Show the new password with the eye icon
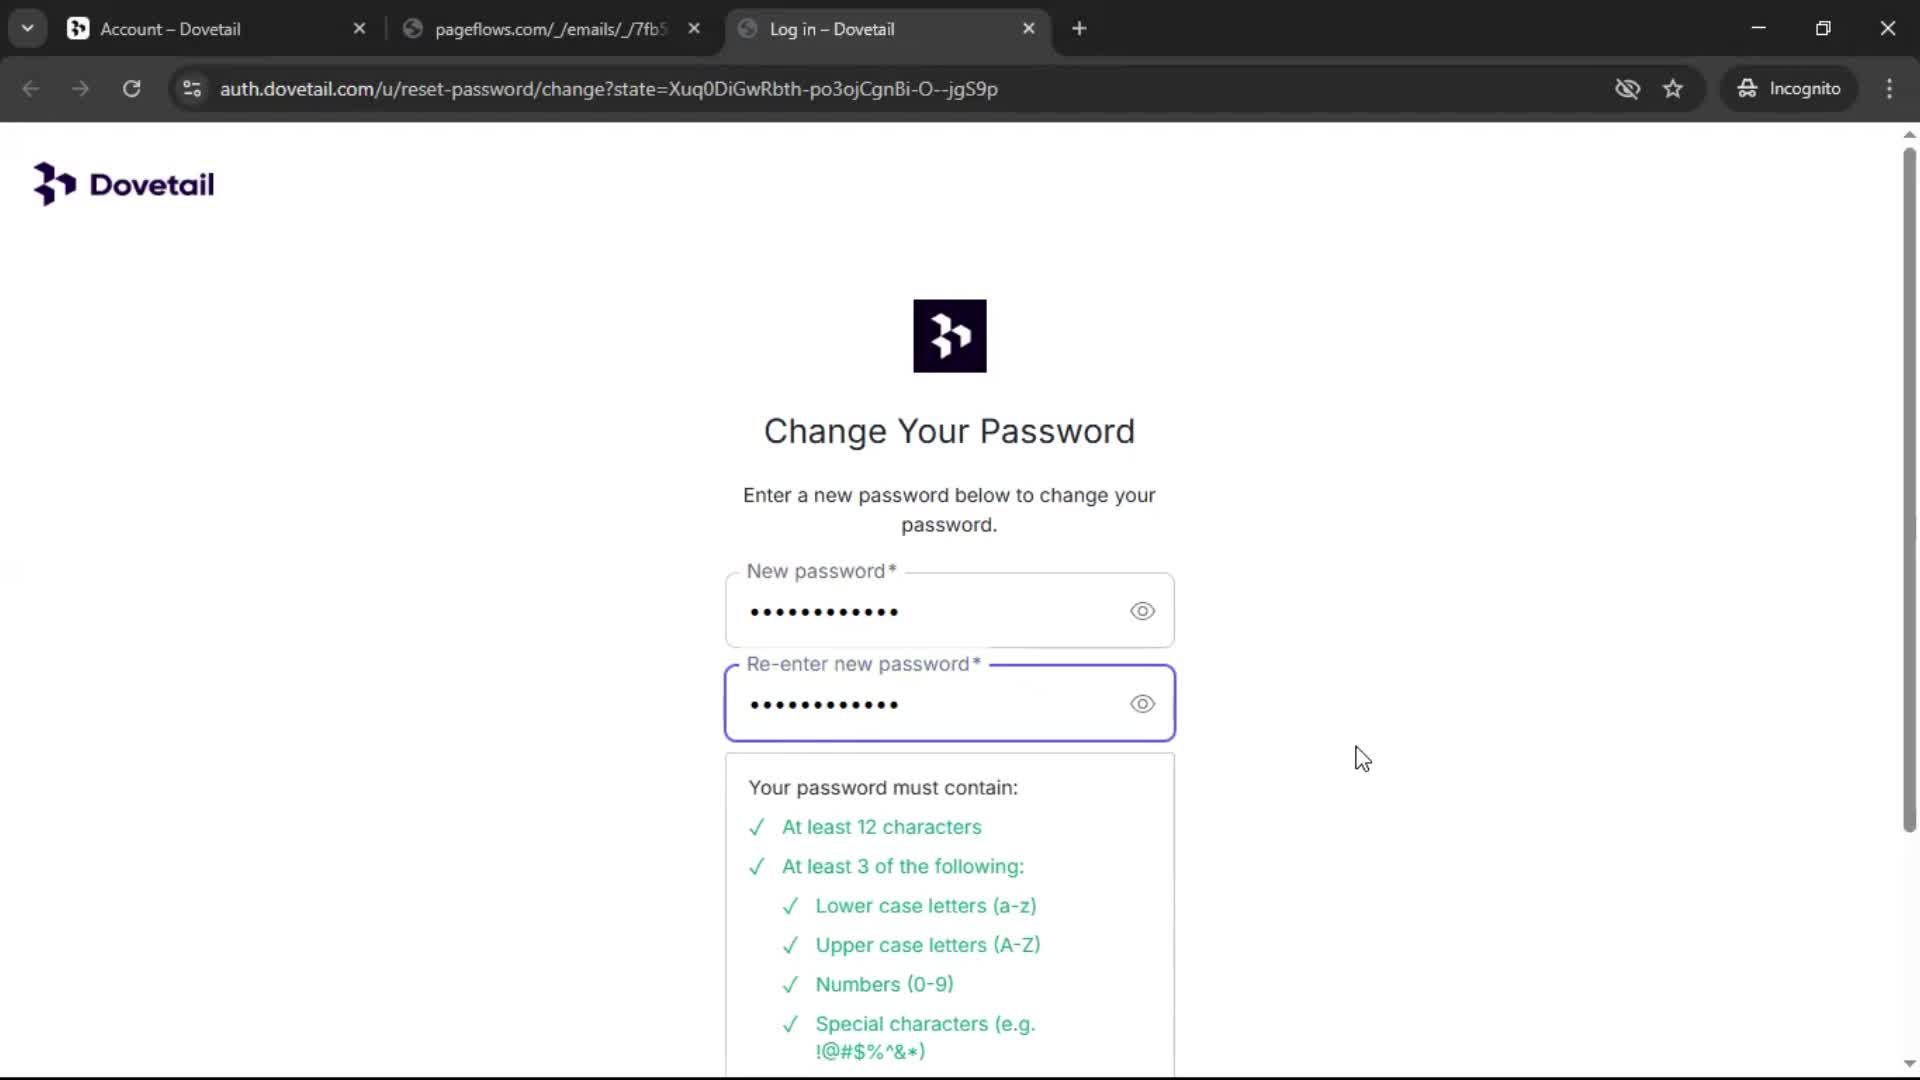1920x1080 pixels. tap(1142, 611)
